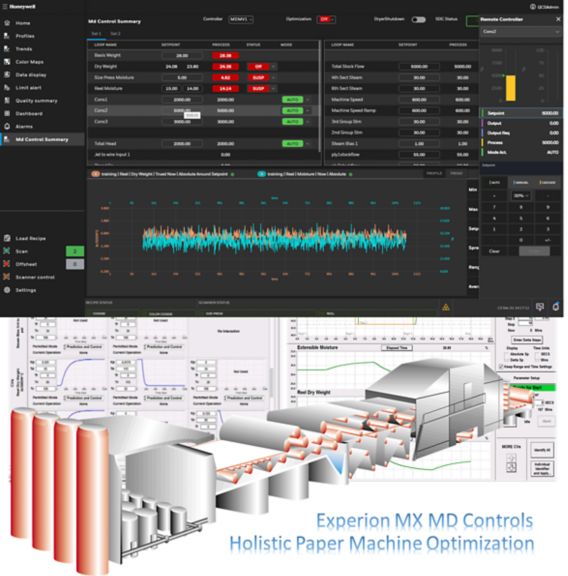Click the Machine Speed setpoint field
Screen dimensions: 568x576
click(419, 100)
